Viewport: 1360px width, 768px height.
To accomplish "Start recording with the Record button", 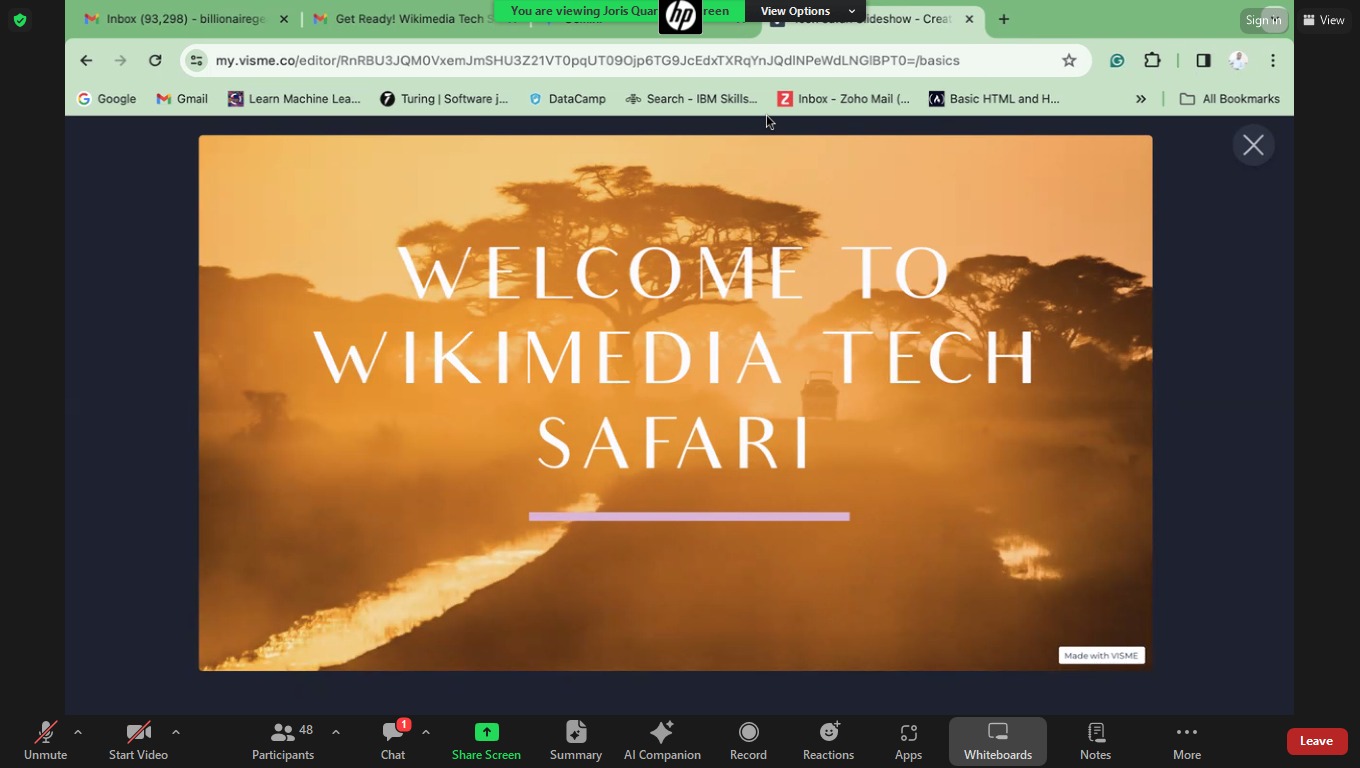I will (748, 741).
